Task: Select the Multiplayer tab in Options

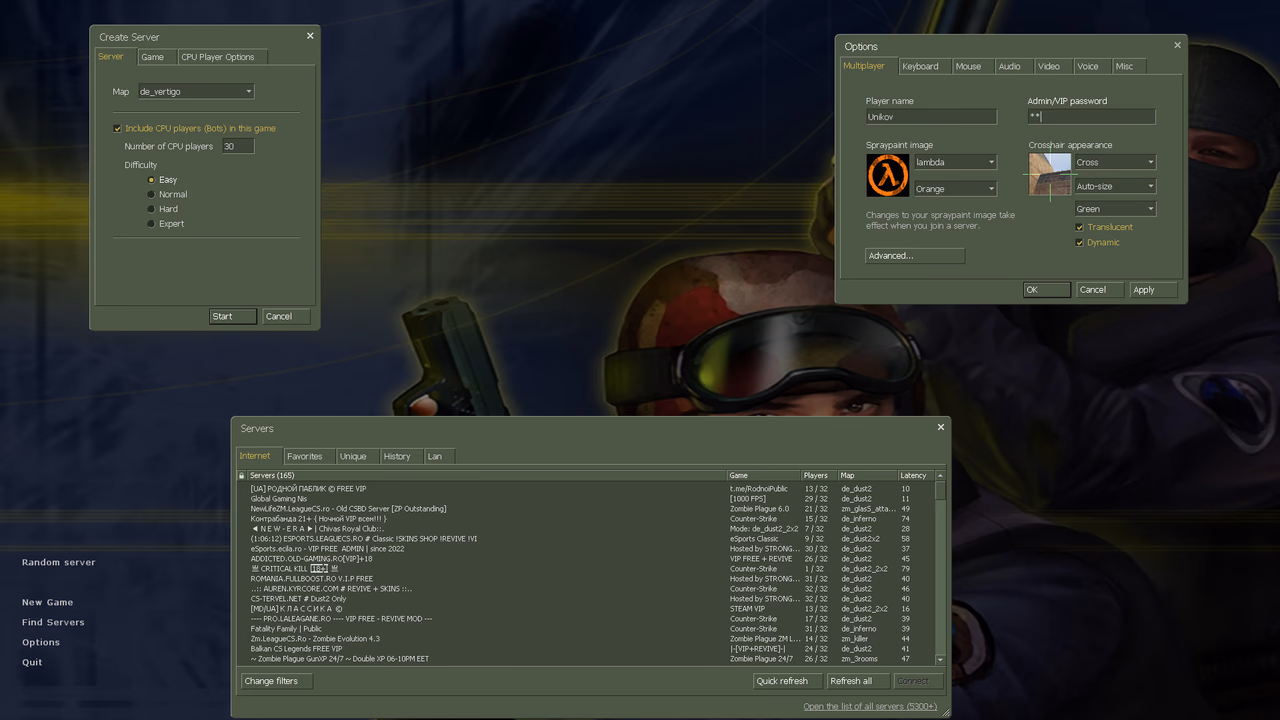Action: pos(868,66)
